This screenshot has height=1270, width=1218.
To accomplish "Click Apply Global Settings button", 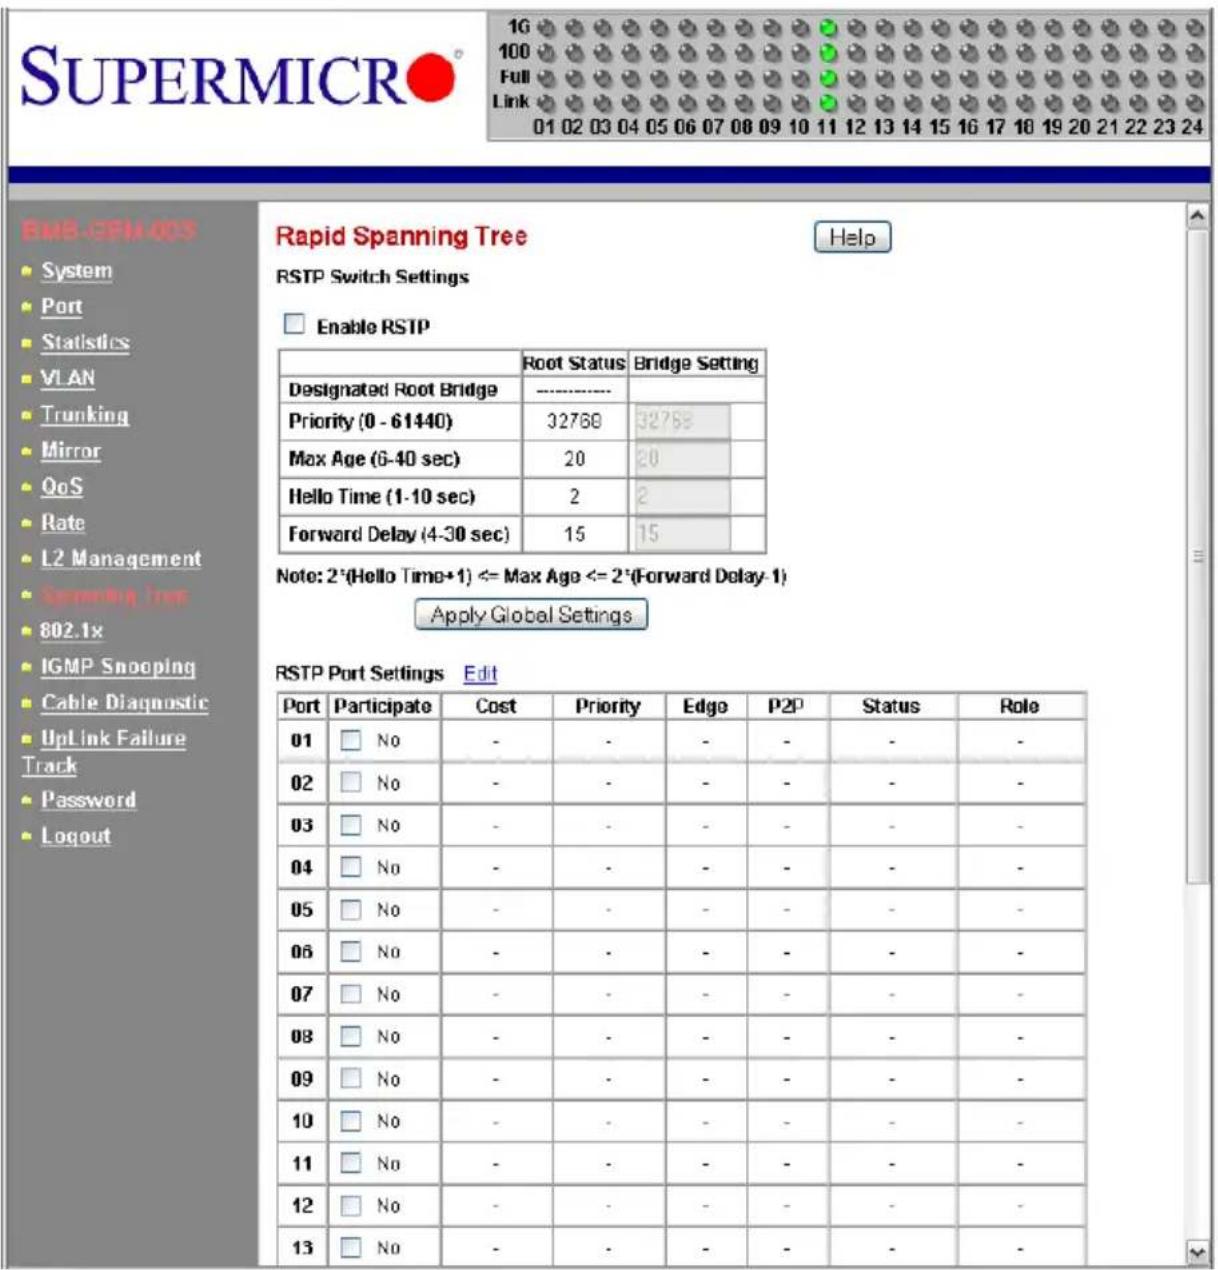I will [x=531, y=614].
